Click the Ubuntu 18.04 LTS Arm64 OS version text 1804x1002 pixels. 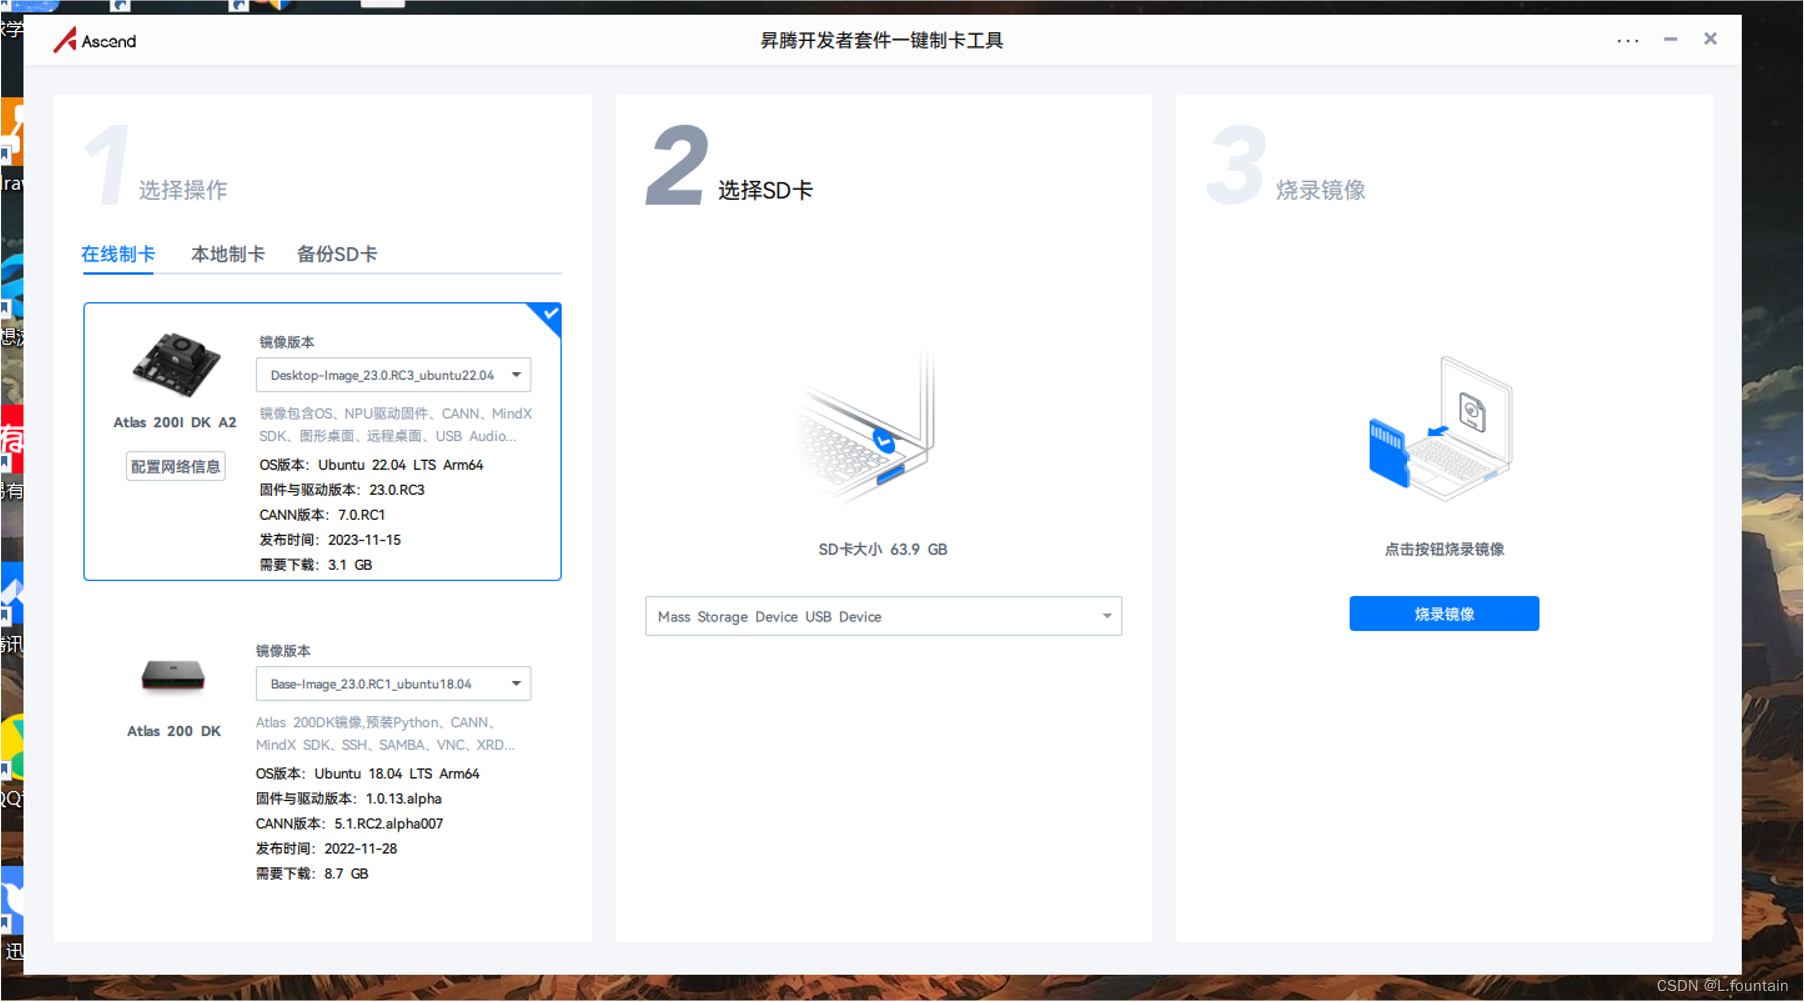click(368, 774)
